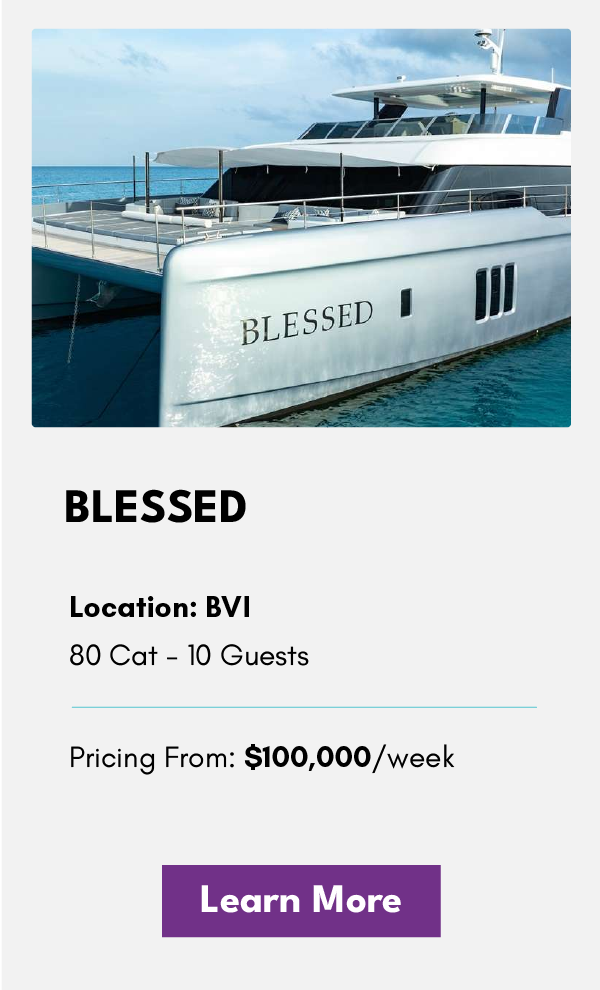Click the Location: BVI label
600x990 pixels.
pyautogui.click(x=160, y=607)
